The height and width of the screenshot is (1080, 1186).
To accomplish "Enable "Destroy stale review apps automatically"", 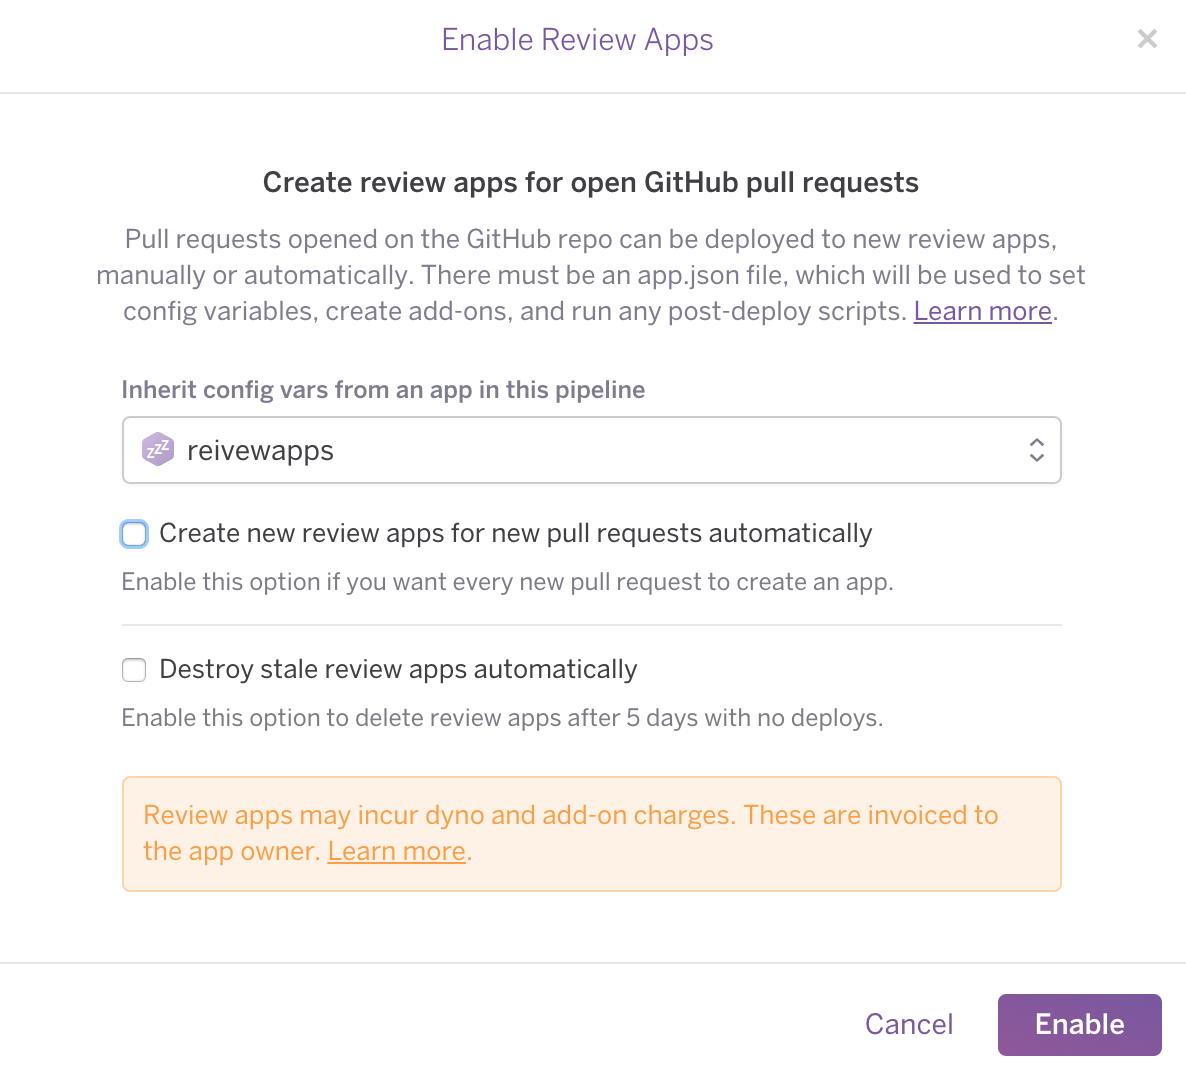I will tap(134, 669).
